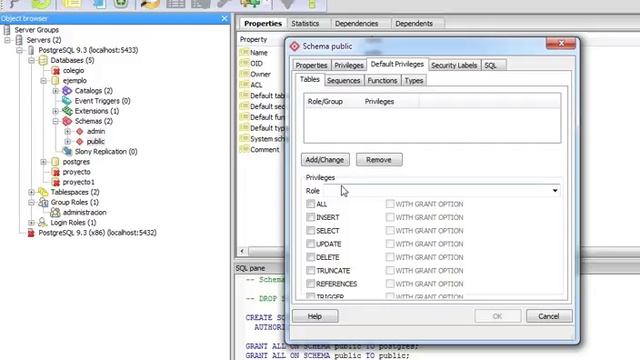This screenshot has width=640, height=360.
Task: Open the Dependencies tab in main window
Action: tap(356, 24)
